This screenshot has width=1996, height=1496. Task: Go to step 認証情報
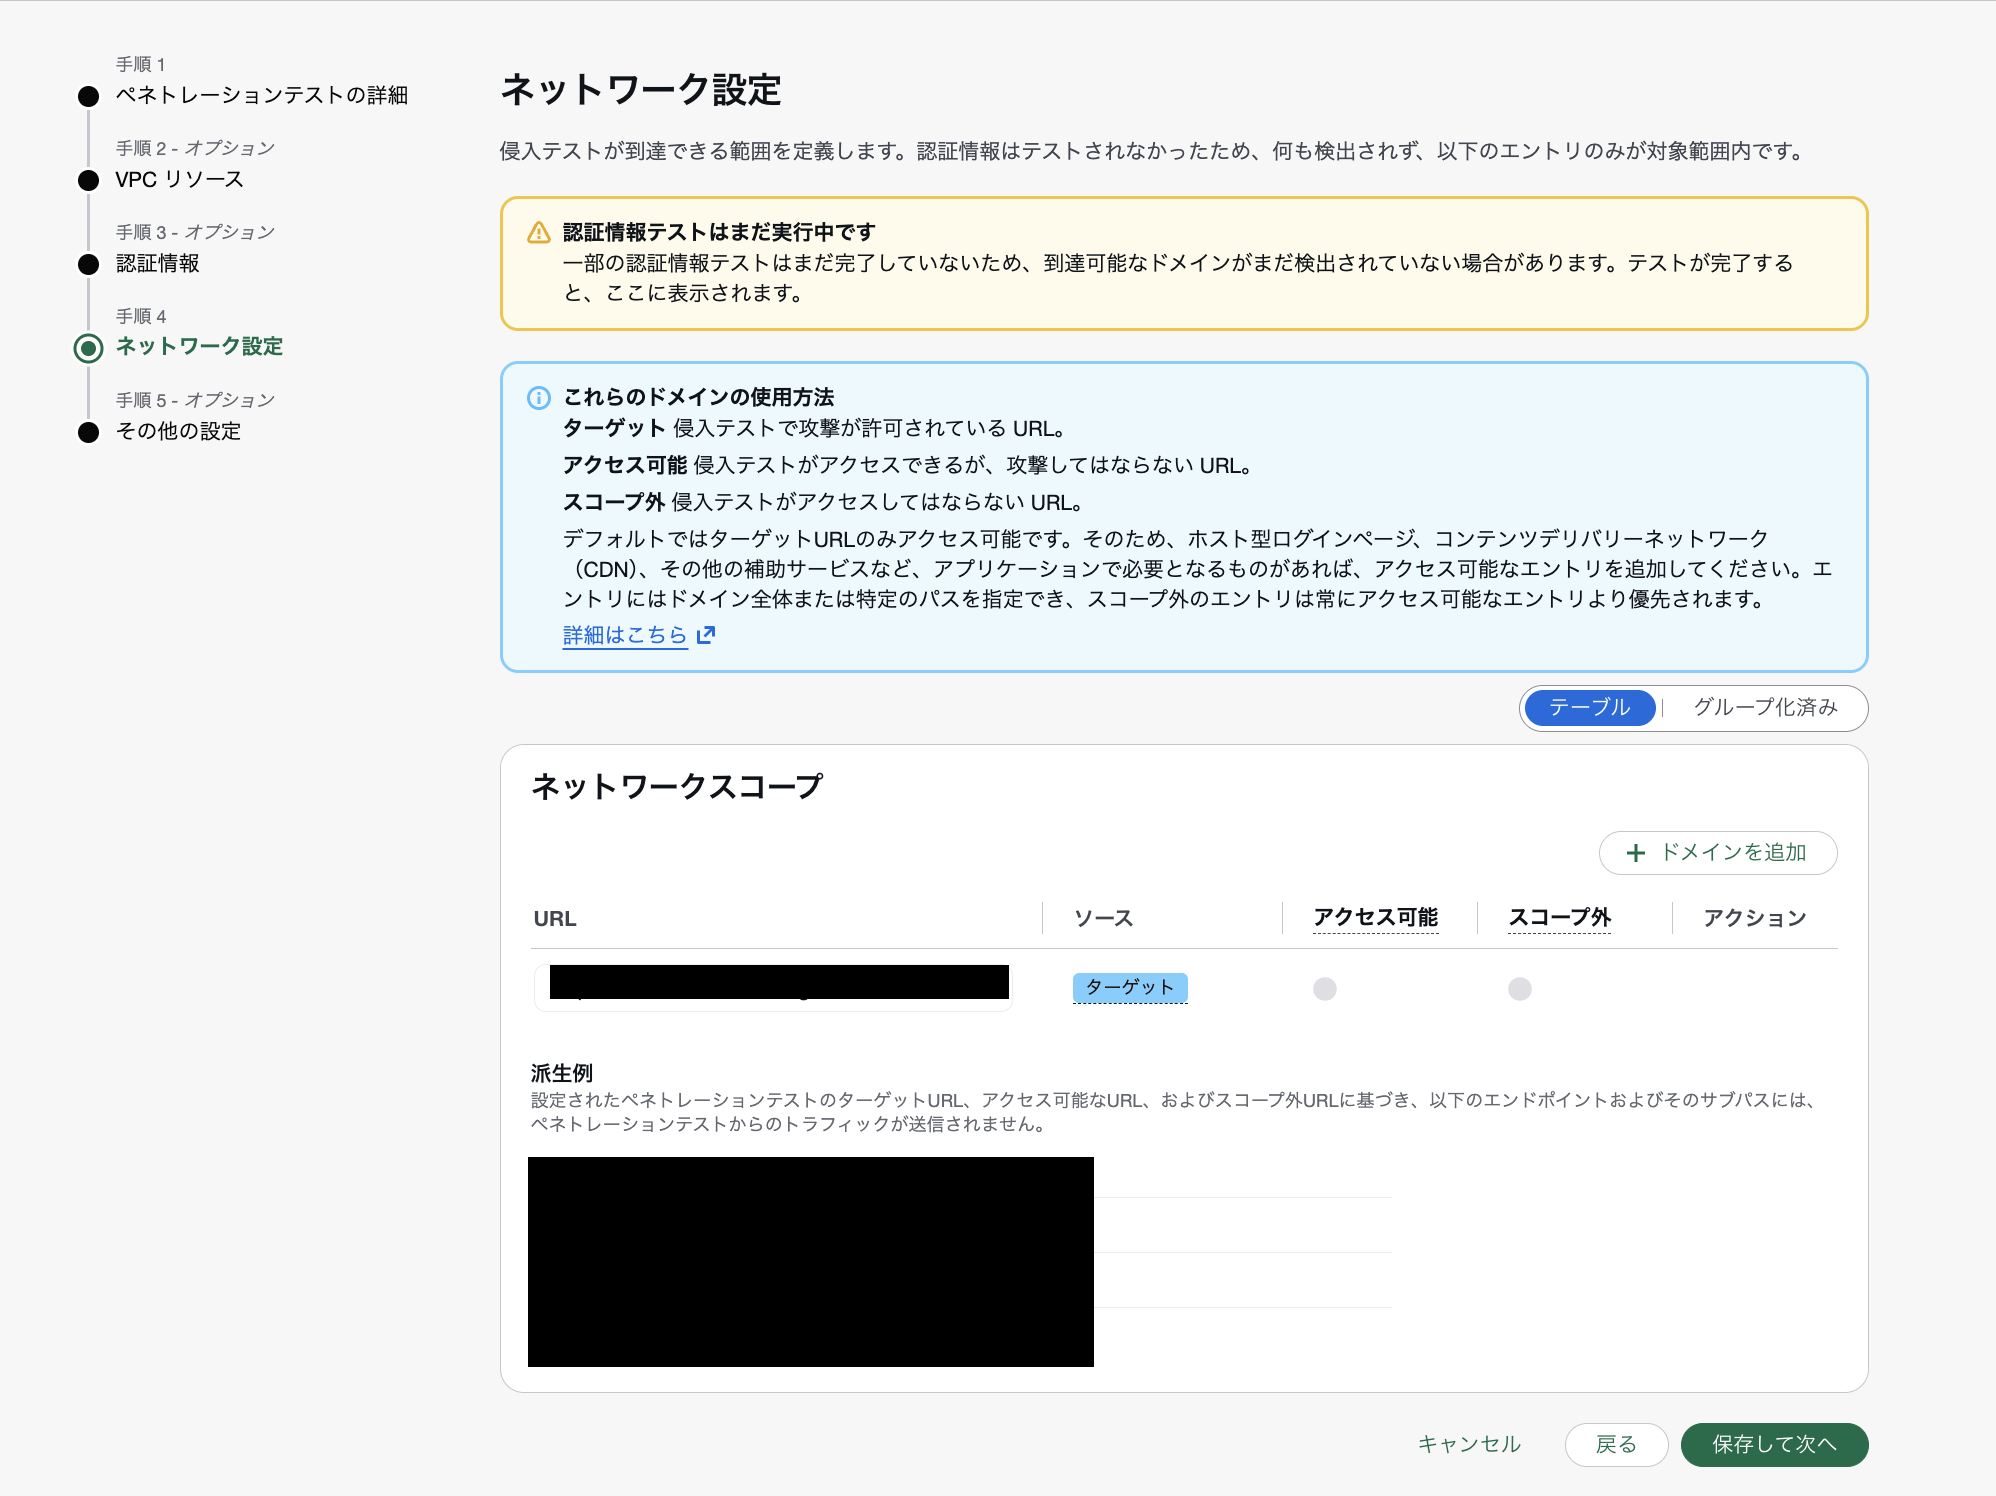click(x=158, y=263)
